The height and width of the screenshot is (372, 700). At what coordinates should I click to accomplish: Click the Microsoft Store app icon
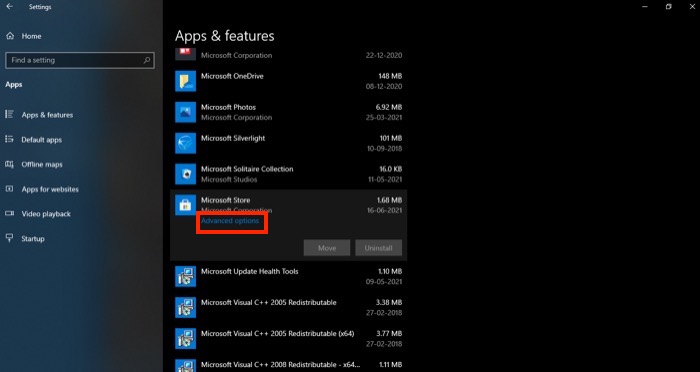click(x=185, y=205)
